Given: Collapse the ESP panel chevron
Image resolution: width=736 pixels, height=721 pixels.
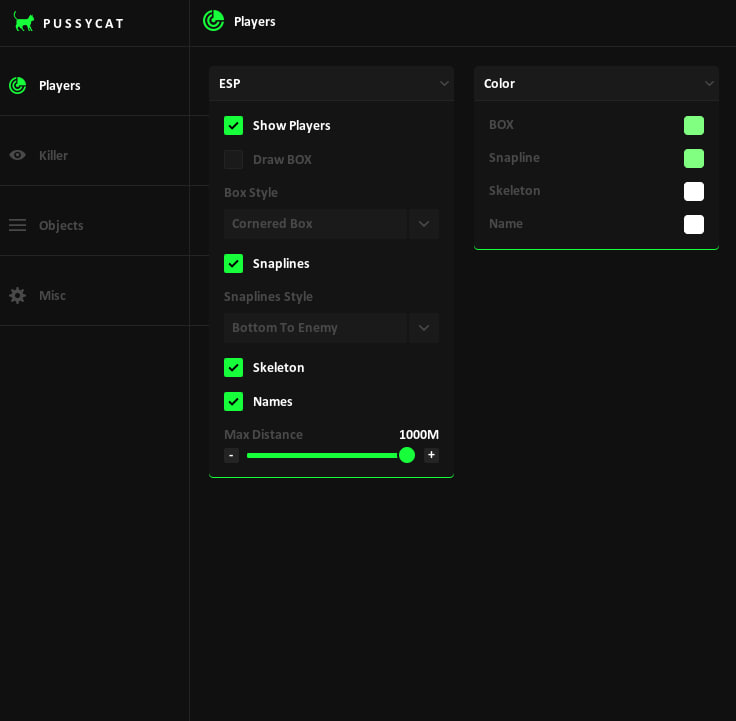Looking at the screenshot, I should tap(444, 84).
